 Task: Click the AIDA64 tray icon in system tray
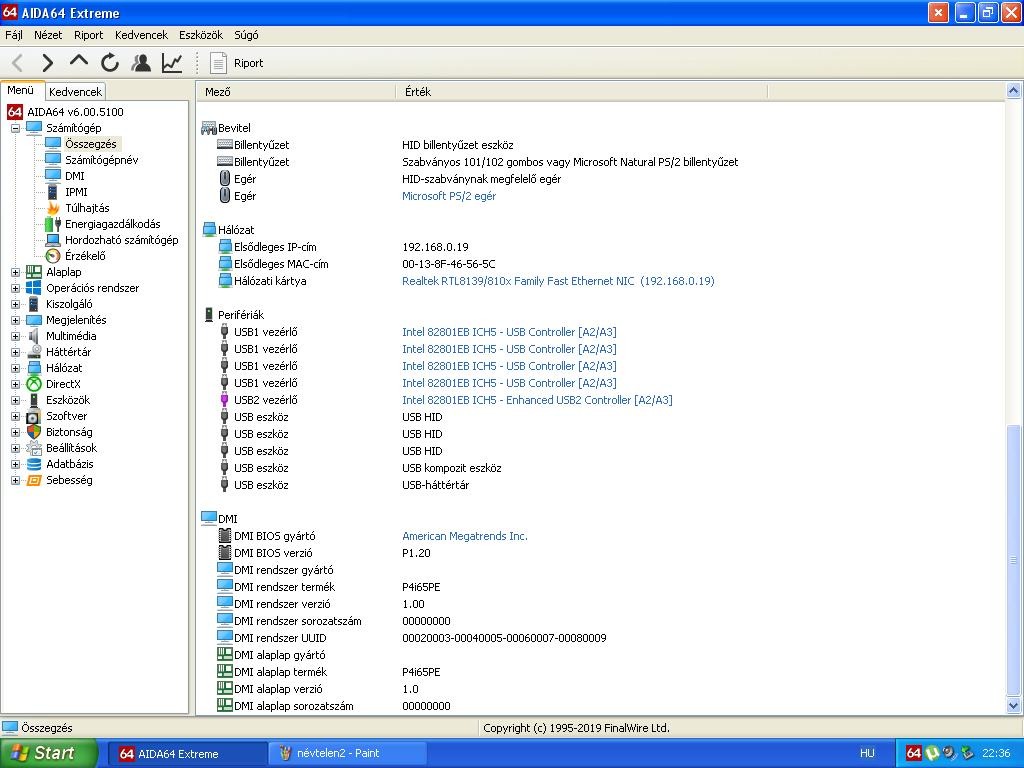click(914, 753)
